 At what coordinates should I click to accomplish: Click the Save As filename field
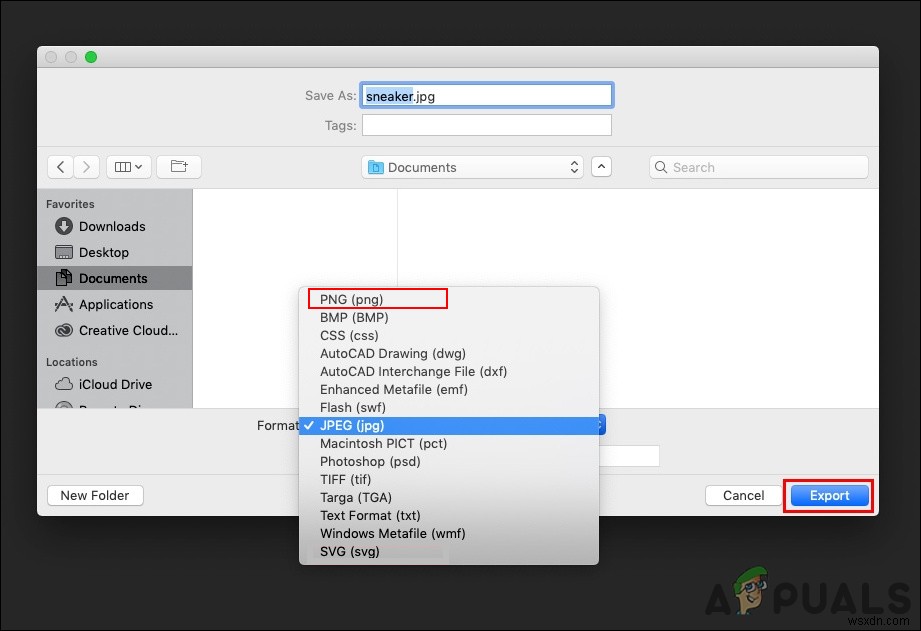[486, 96]
